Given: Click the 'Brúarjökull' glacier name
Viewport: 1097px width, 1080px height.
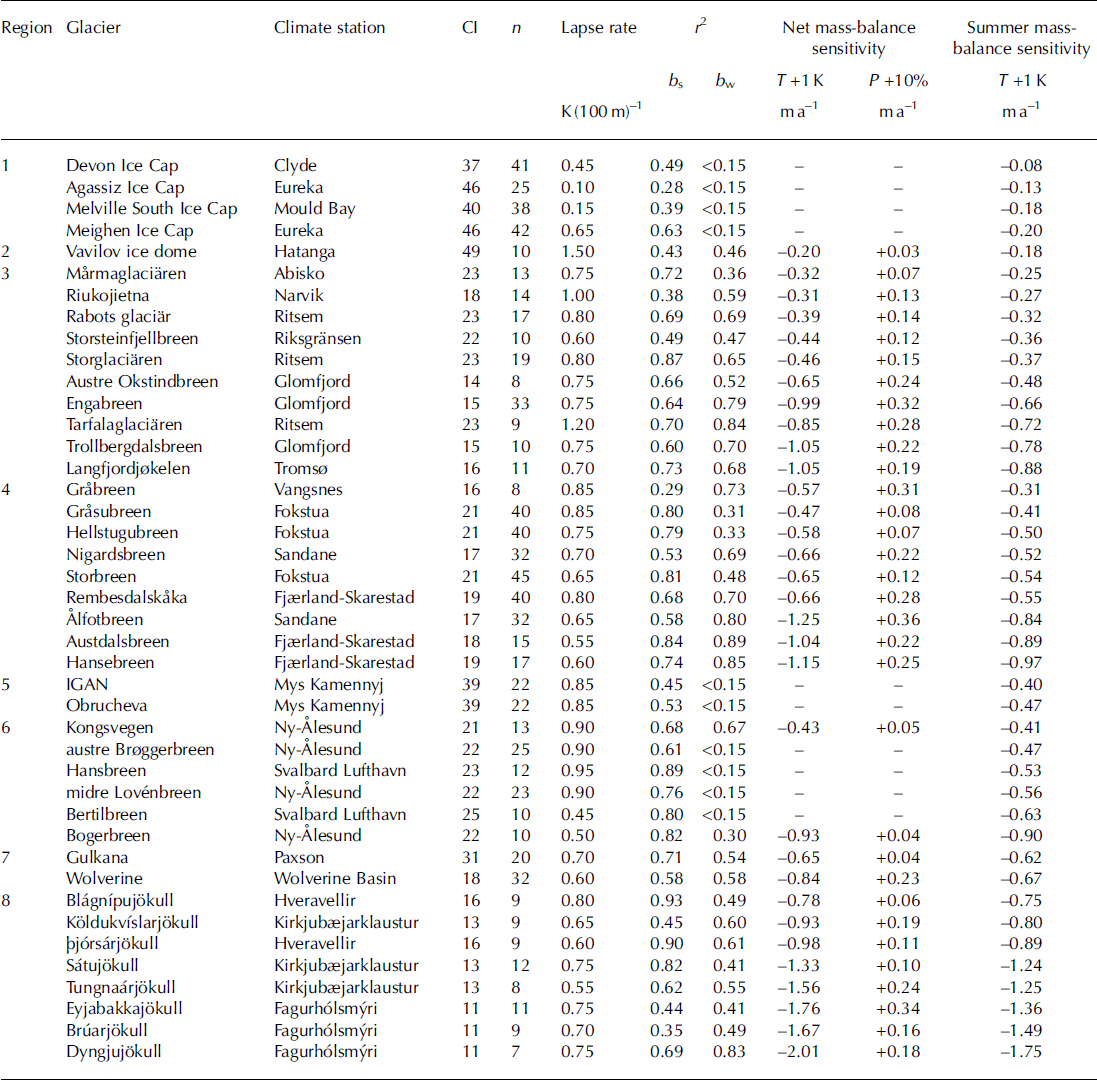Looking at the screenshot, I should [x=107, y=1030].
